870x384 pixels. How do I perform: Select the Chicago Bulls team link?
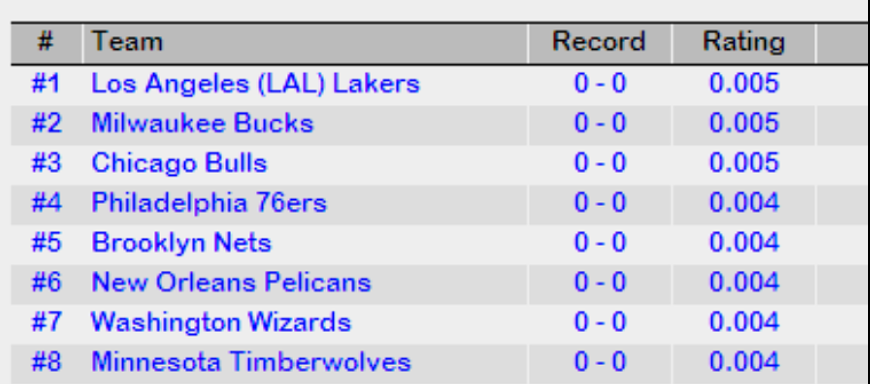[x=179, y=164]
